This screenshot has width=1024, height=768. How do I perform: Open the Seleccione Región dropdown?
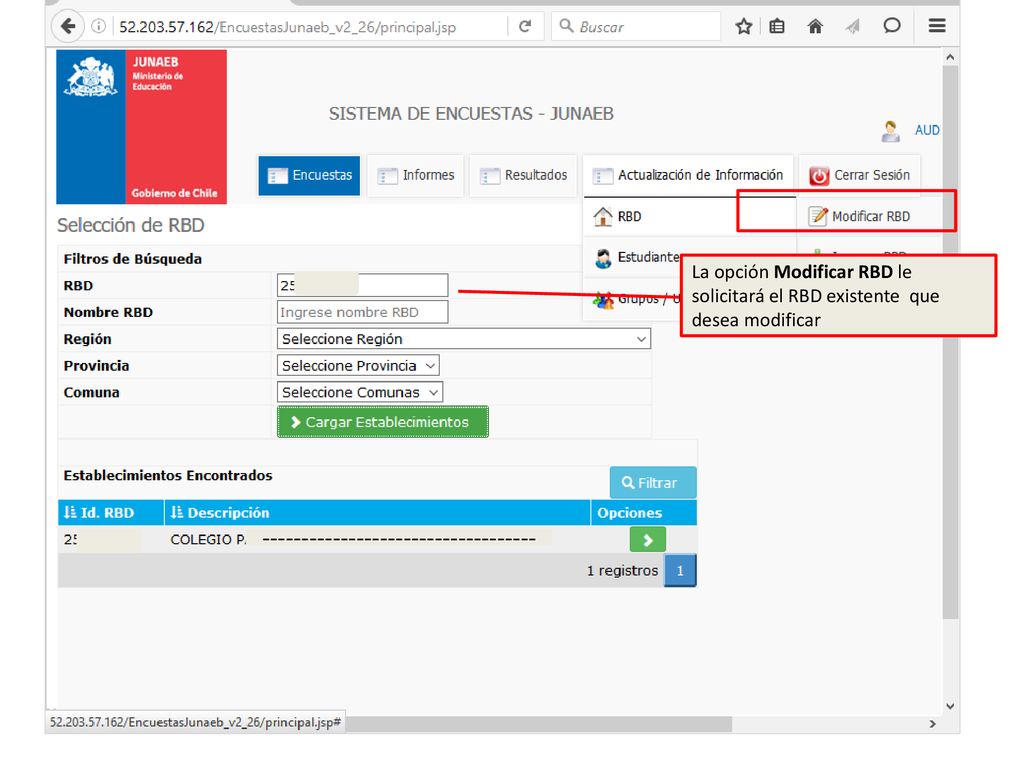[x=464, y=339]
